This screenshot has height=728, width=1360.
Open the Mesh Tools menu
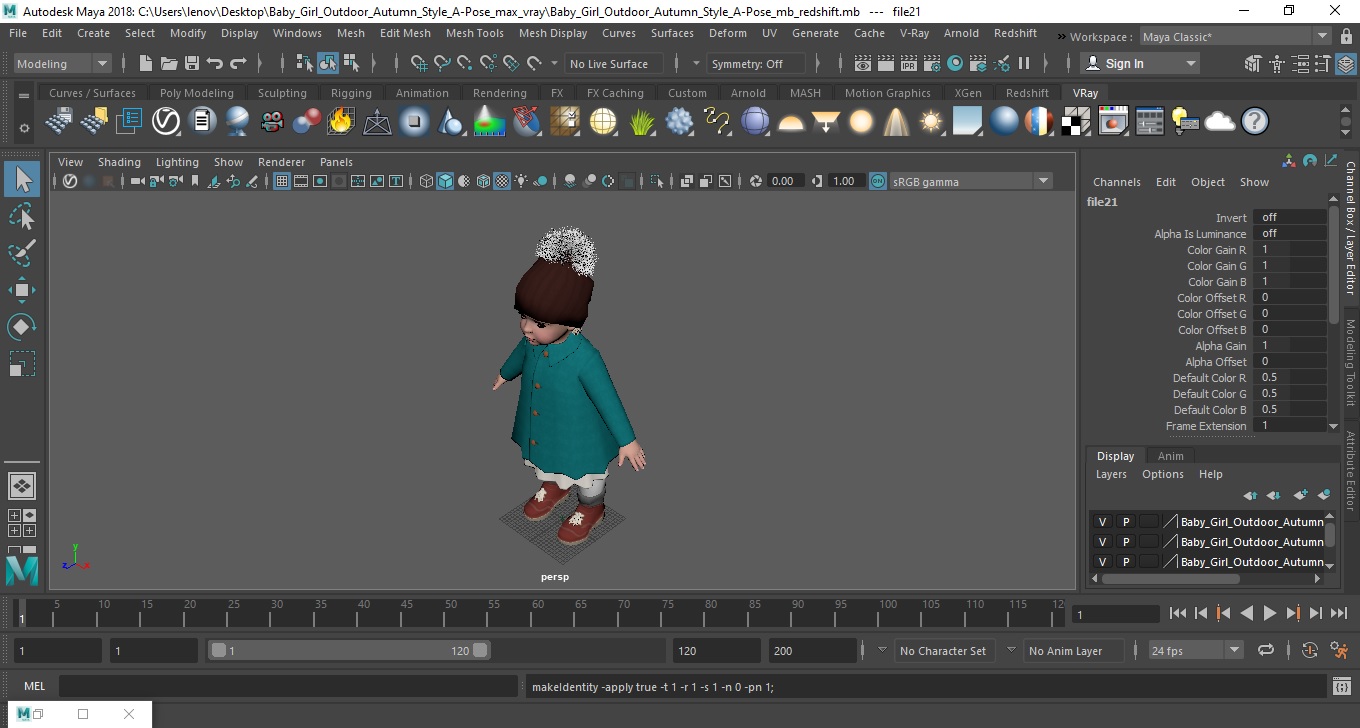tap(474, 33)
